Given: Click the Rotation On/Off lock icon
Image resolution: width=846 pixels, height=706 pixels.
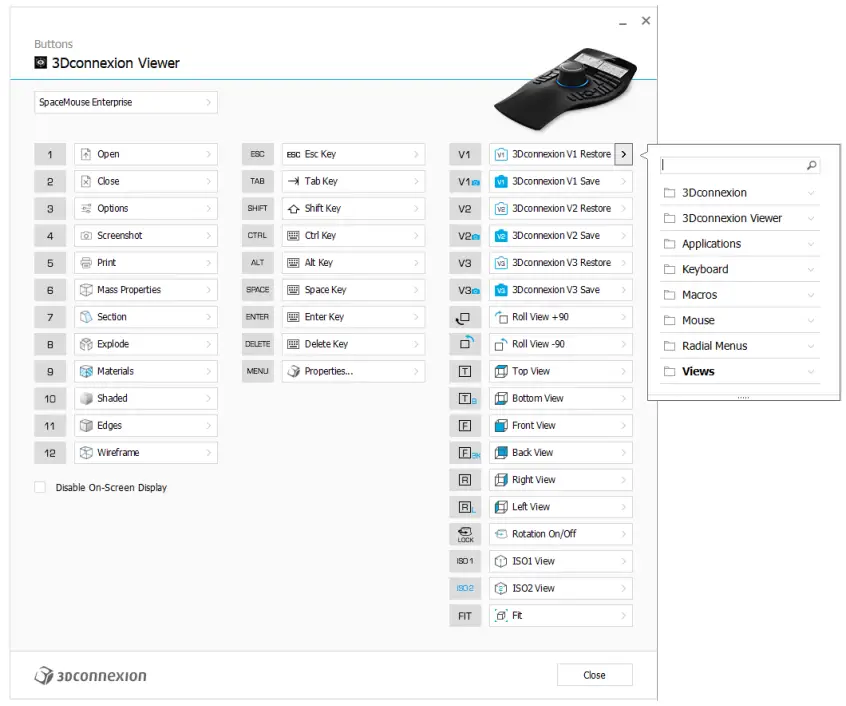Looking at the screenshot, I should click(x=499, y=534).
